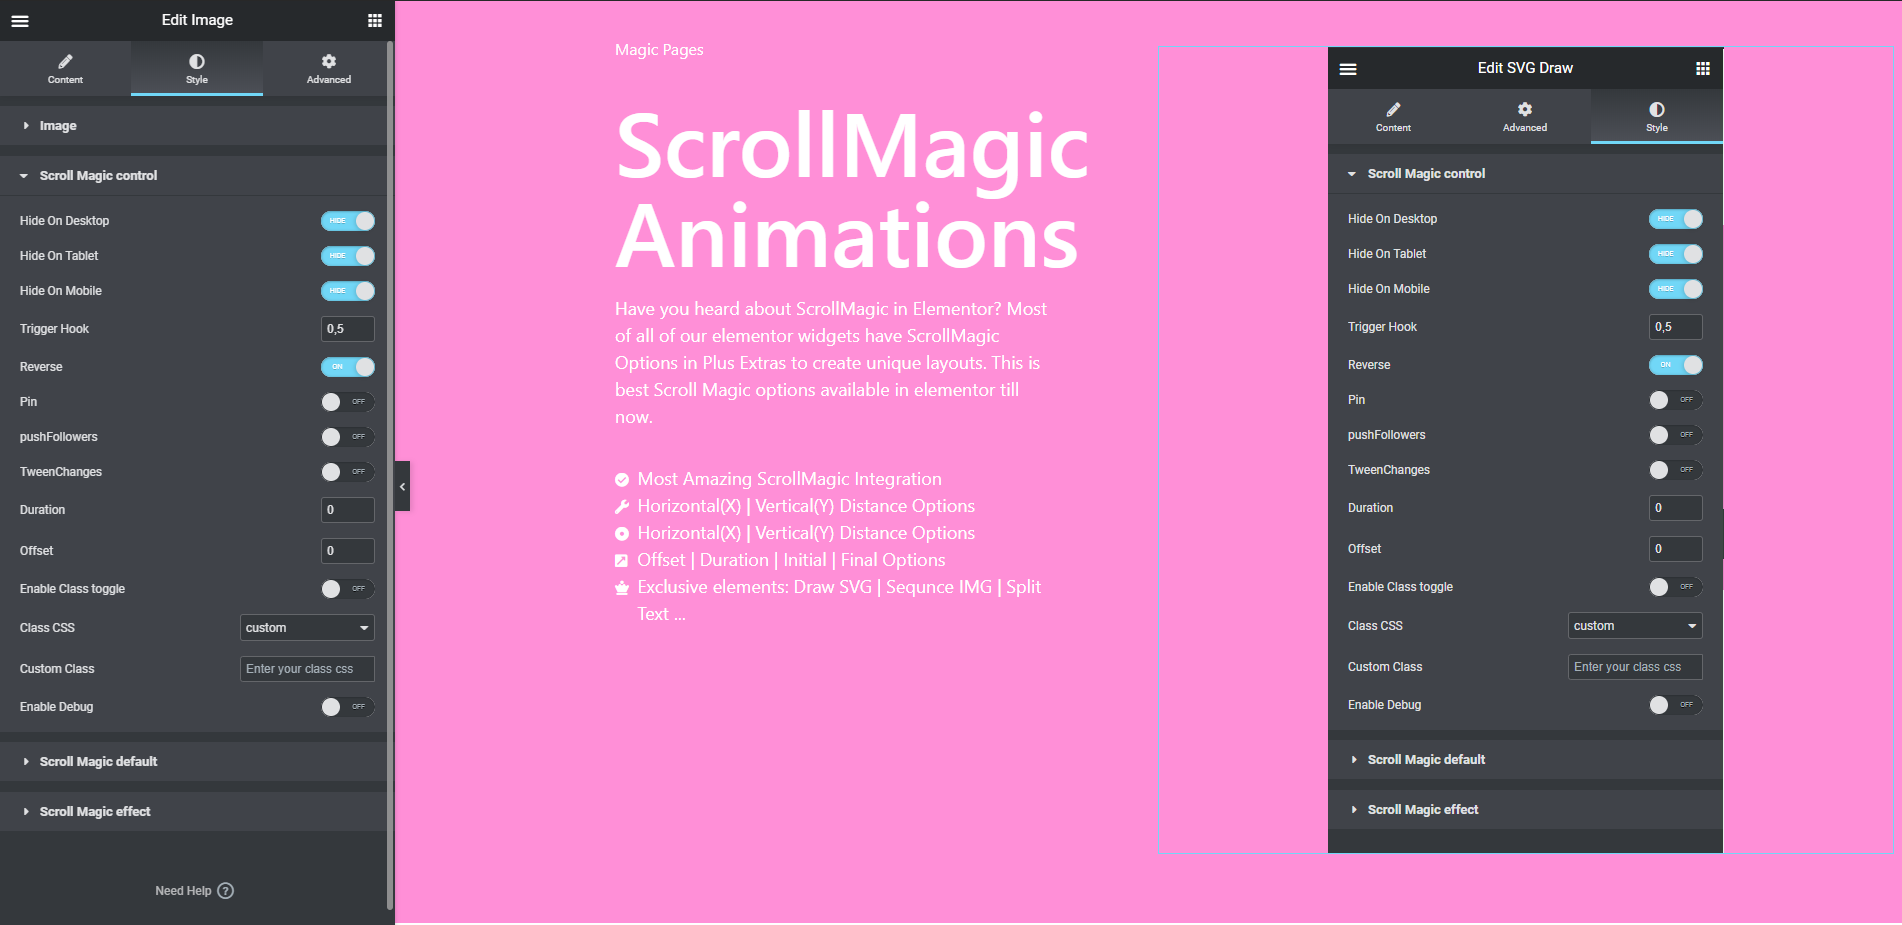Enable pushFollowers in Edit SVG Draw panel
The height and width of the screenshot is (925, 1902).
coord(1676,435)
